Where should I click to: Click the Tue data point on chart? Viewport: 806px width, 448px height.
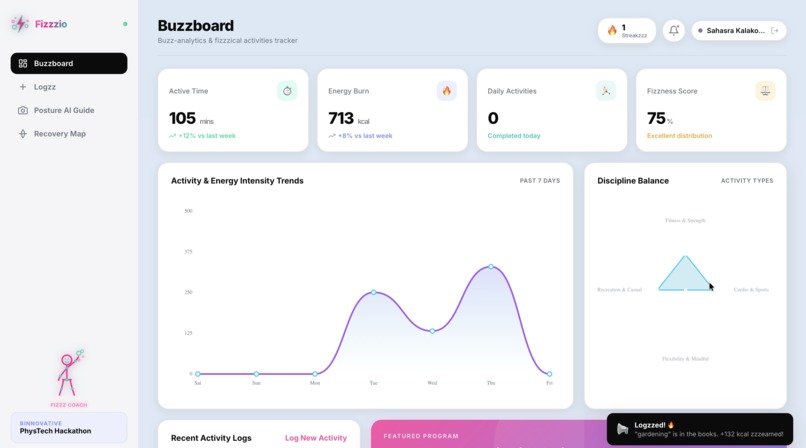[374, 292]
